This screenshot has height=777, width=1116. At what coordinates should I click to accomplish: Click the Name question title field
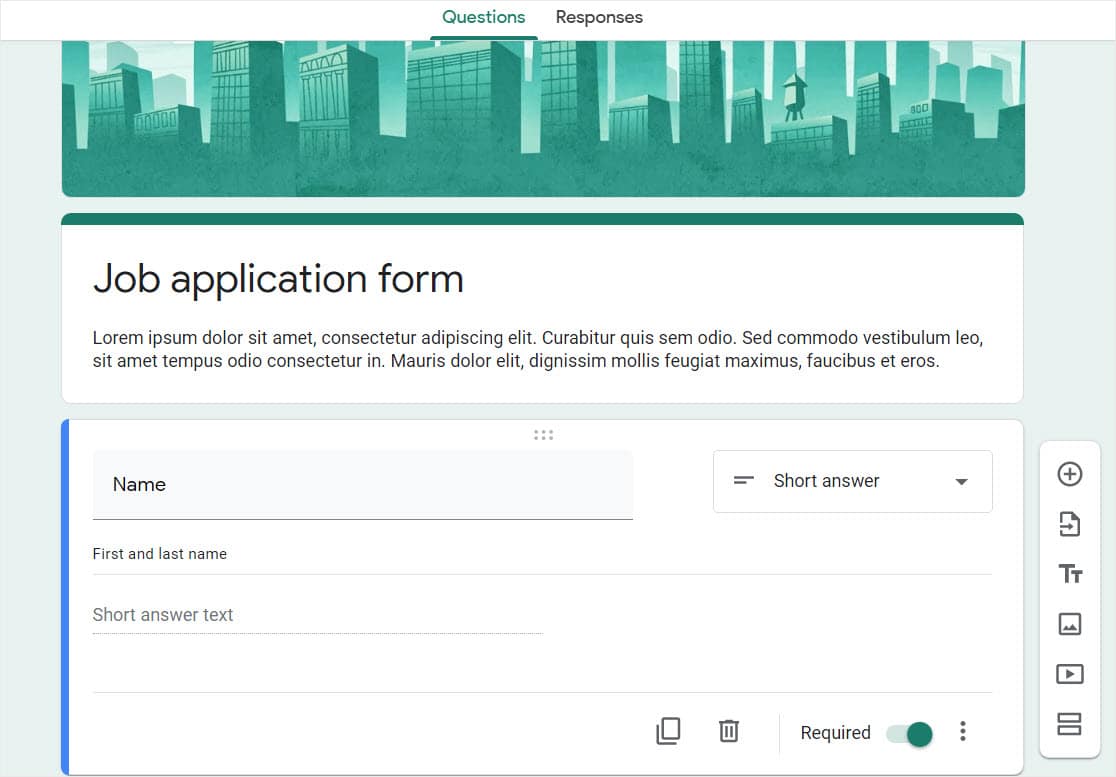point(362,485)
